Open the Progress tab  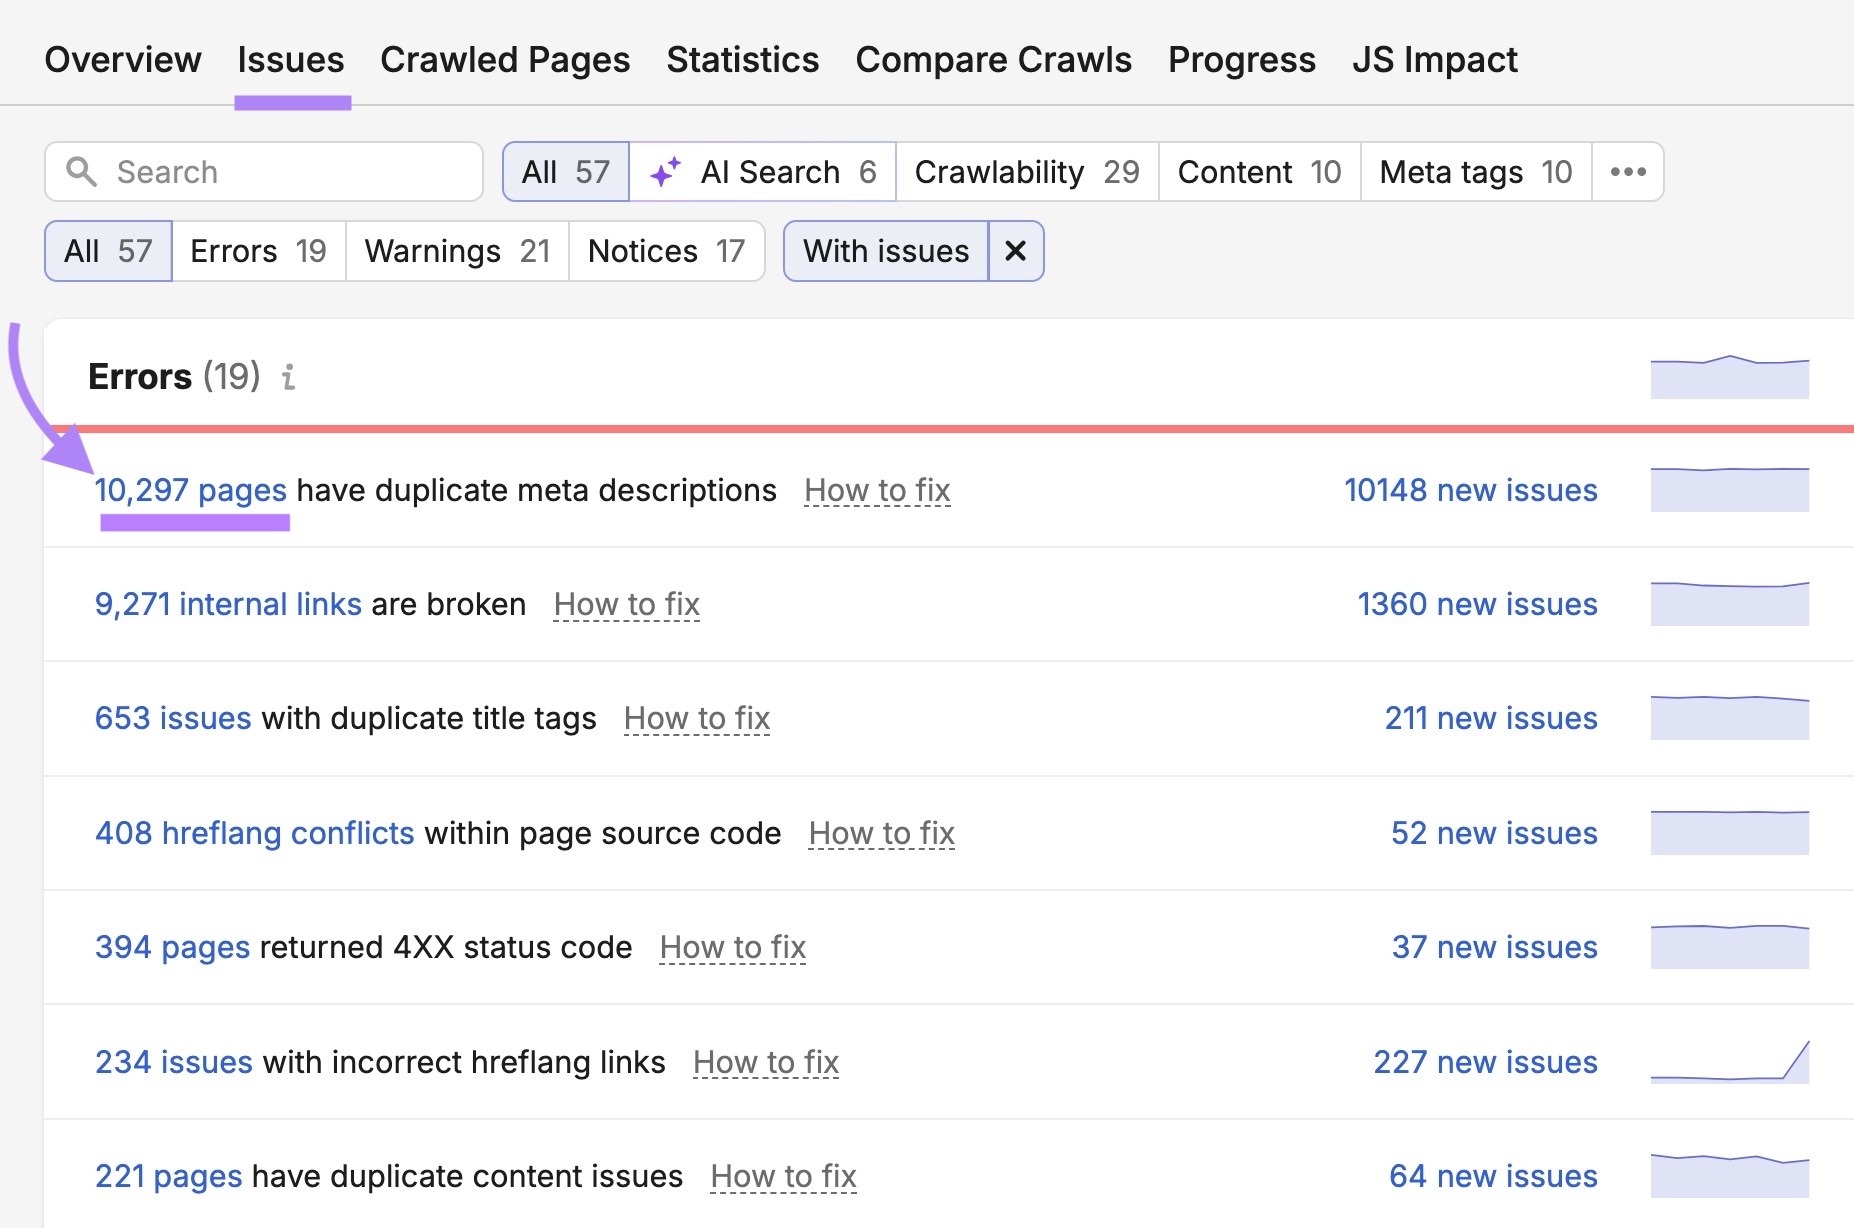1242,60
